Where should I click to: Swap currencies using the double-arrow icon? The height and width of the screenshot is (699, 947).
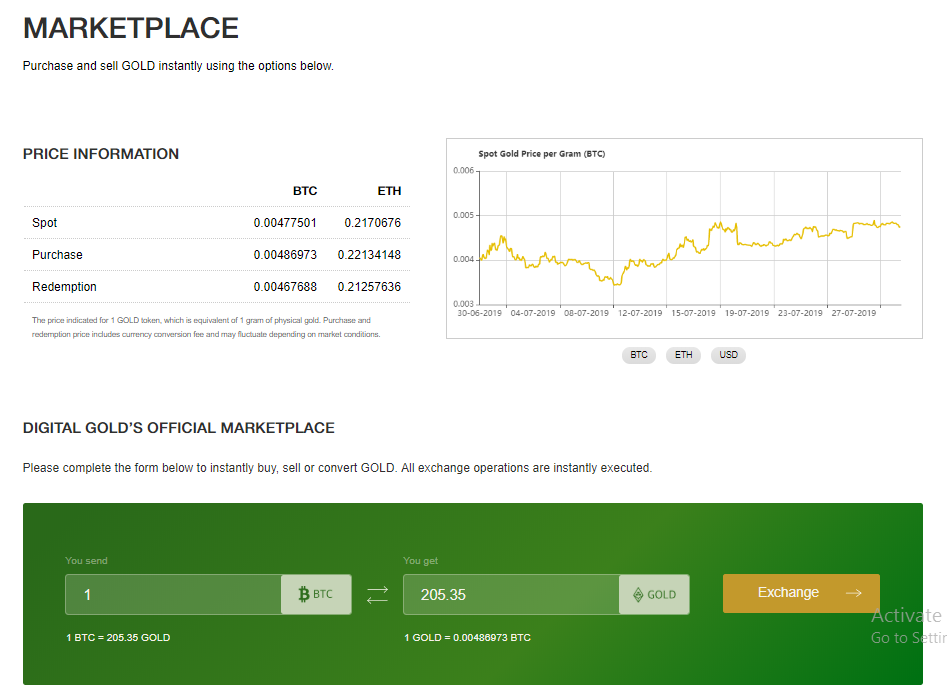[x=377, y=594]
